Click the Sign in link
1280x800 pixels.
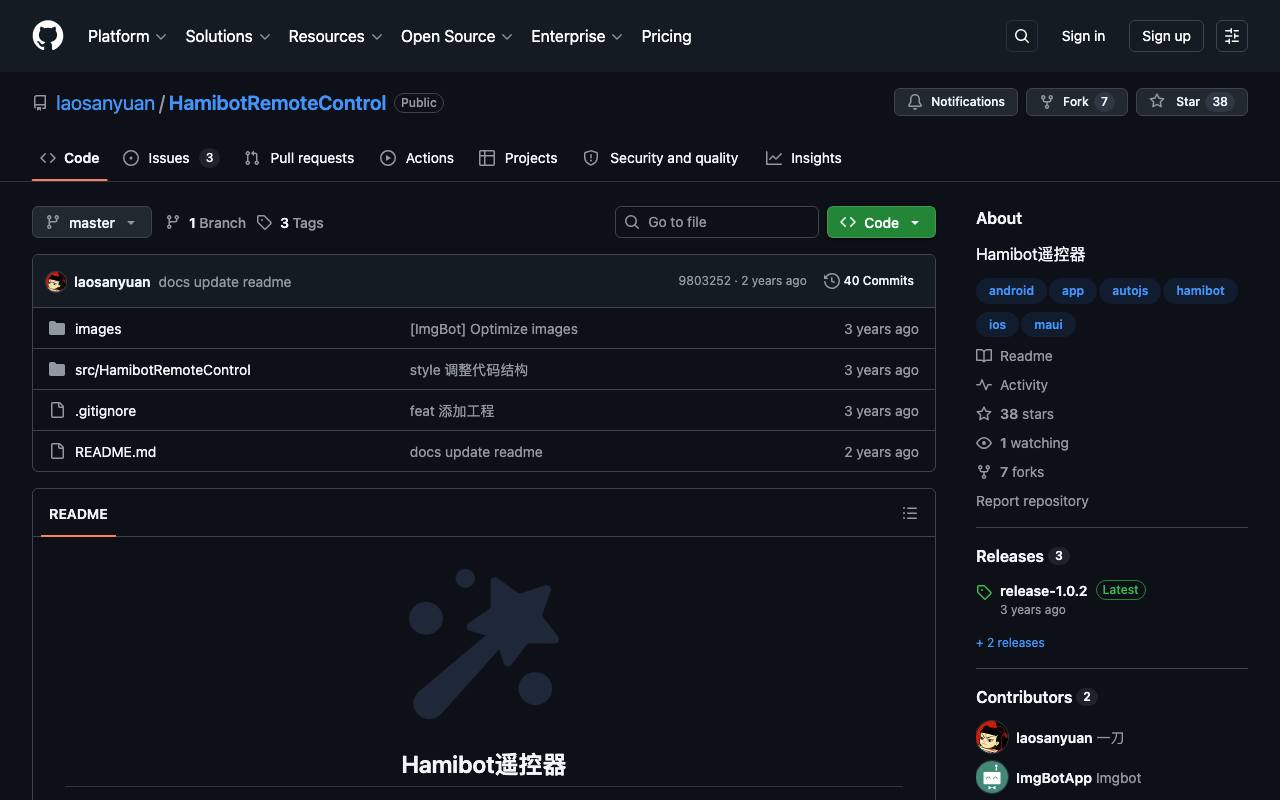coord(1083,36)
